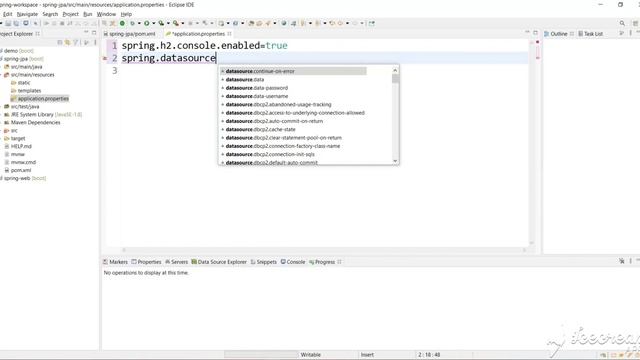The width and height of the screenshot is (640, 360).
Task: Click autocomplete list scrollbar up arrow
Action: [x=395, y=70]
